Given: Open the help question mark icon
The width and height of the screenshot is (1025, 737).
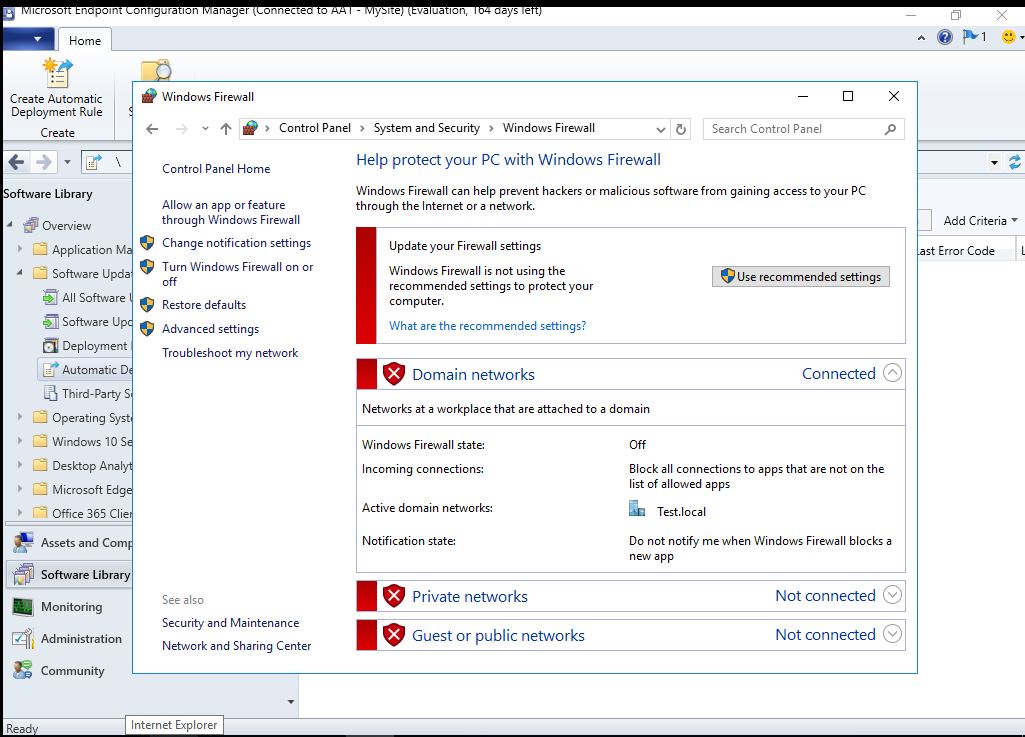Looking at the screenshot, I should click(945, 37).
